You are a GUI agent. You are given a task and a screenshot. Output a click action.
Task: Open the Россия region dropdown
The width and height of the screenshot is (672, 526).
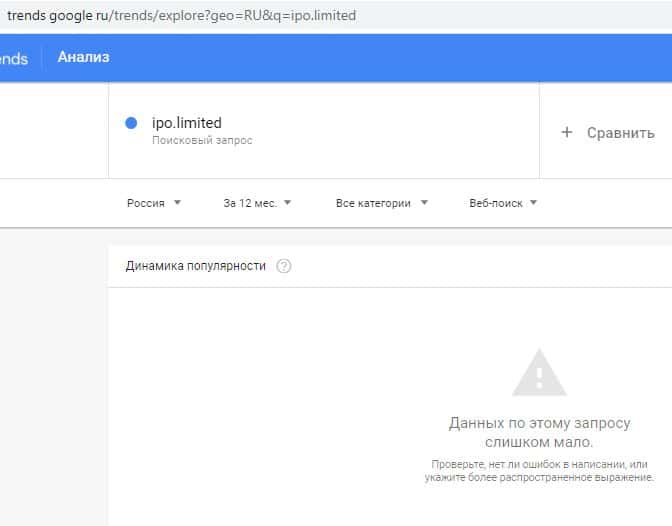coord(153,203)
